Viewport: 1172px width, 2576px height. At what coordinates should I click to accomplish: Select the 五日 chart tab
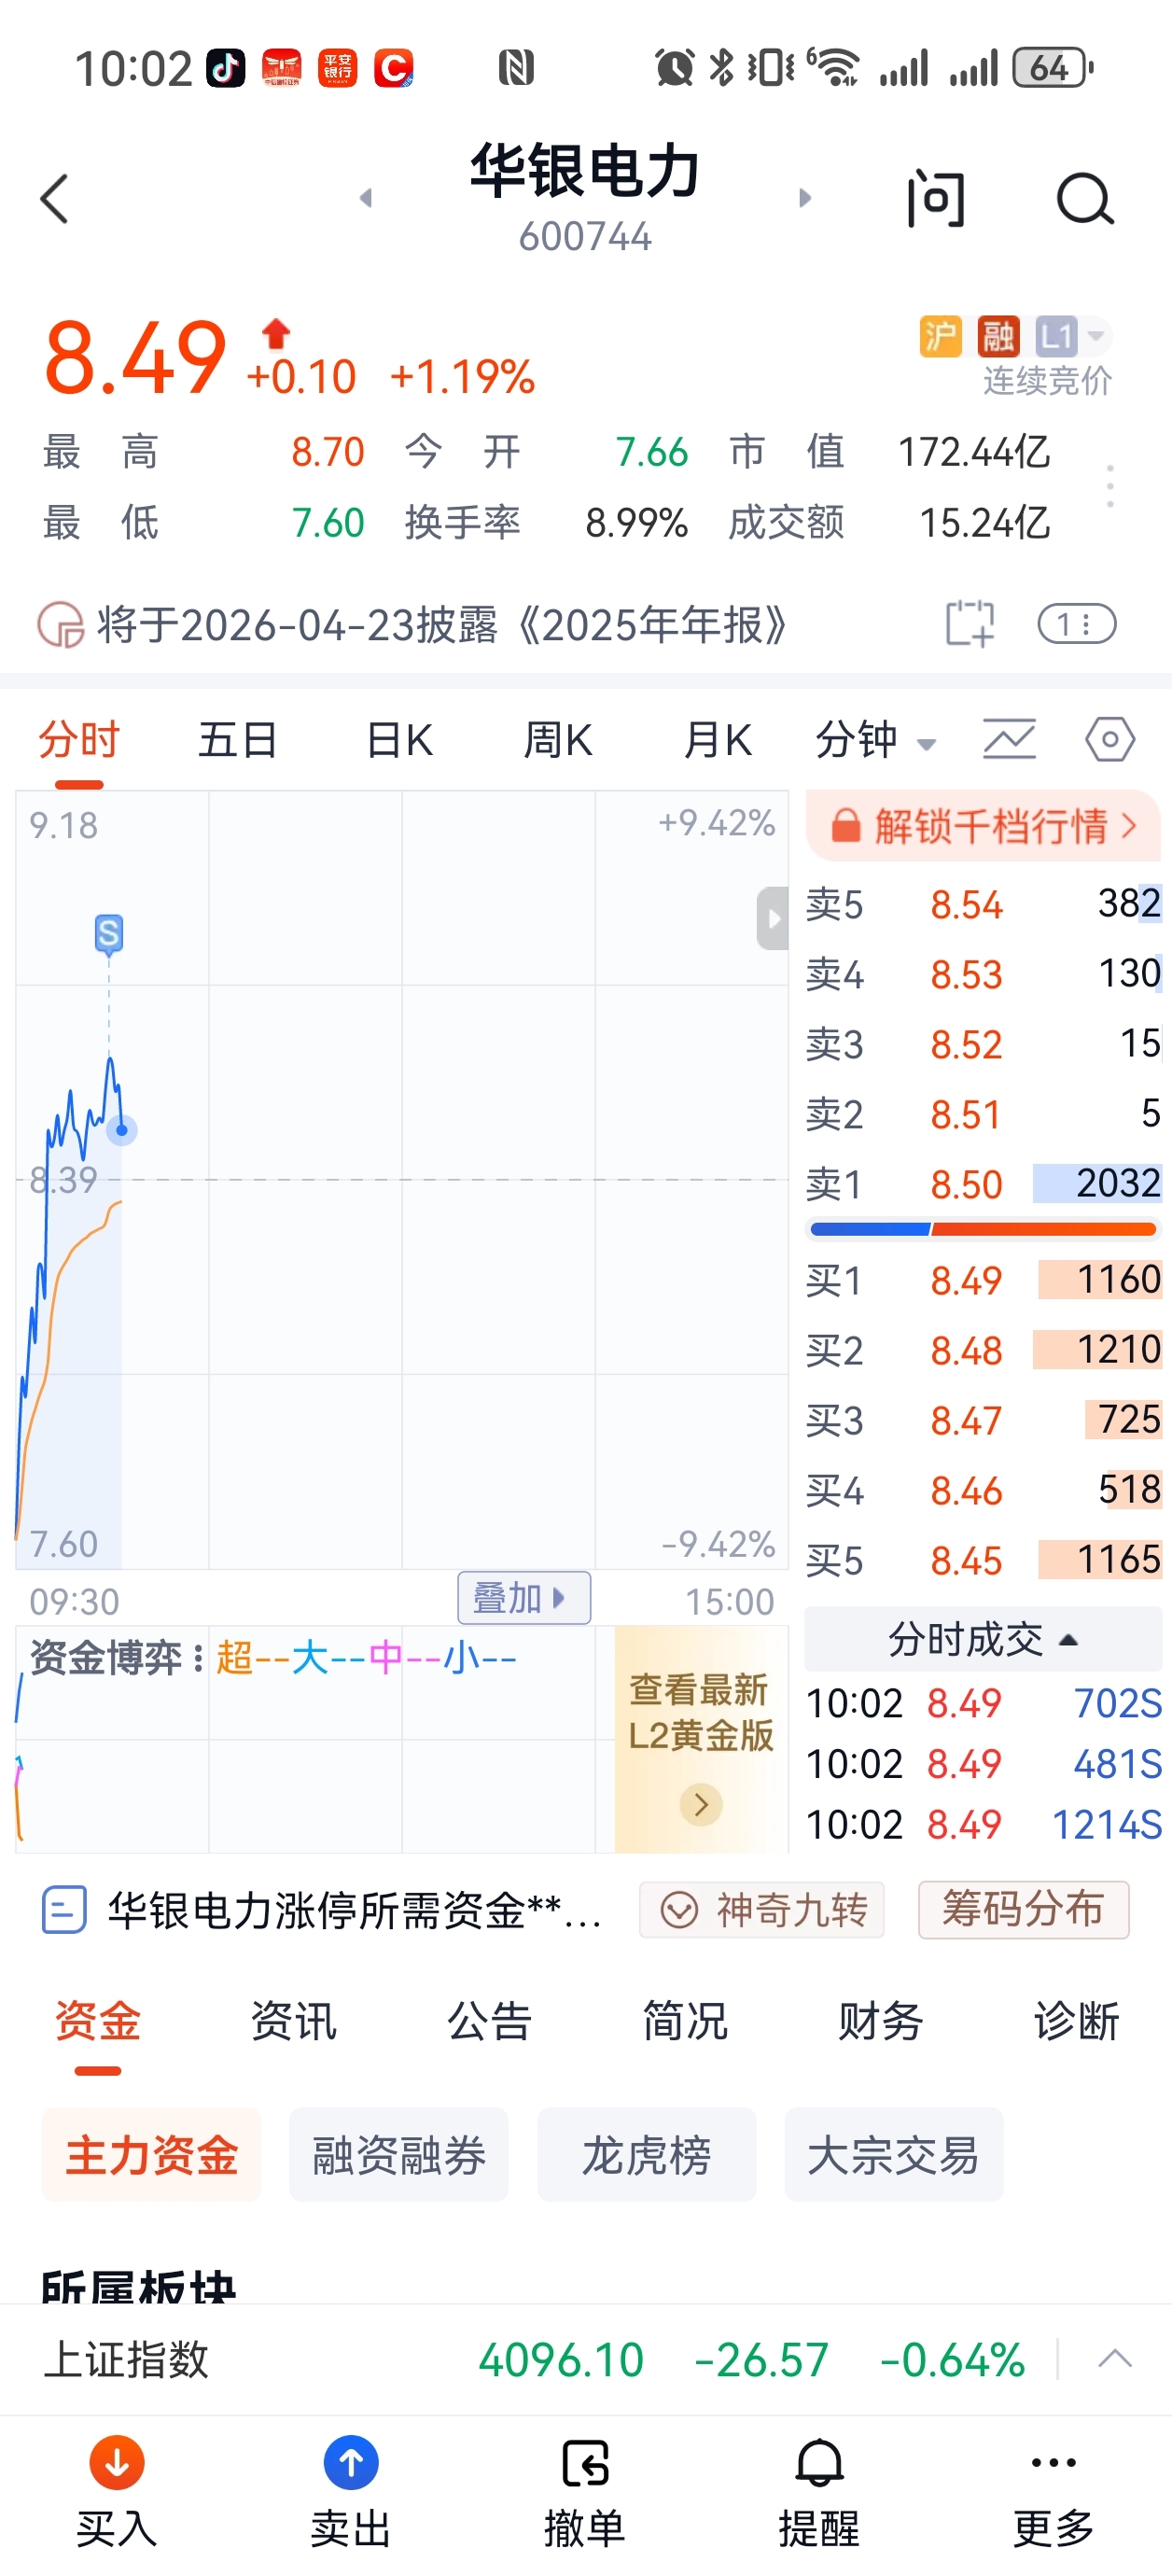coord(238,741)
